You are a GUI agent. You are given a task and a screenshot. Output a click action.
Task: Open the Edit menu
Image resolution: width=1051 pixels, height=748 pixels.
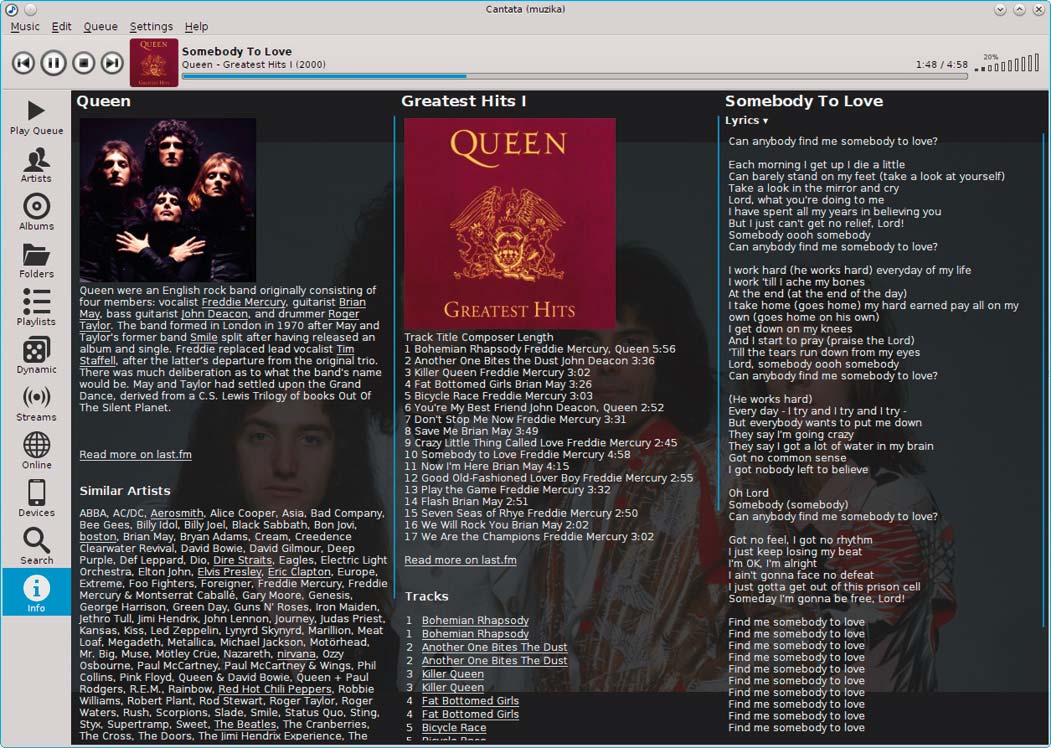tap(61, 26)
